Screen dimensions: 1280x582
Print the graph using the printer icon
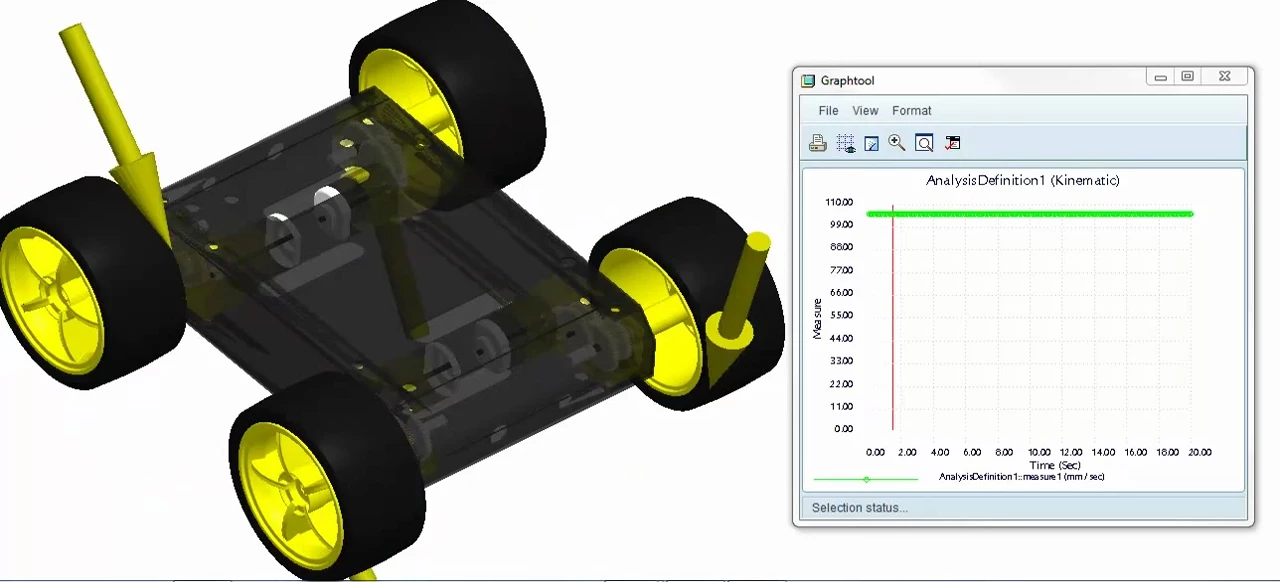click(818, 143)
